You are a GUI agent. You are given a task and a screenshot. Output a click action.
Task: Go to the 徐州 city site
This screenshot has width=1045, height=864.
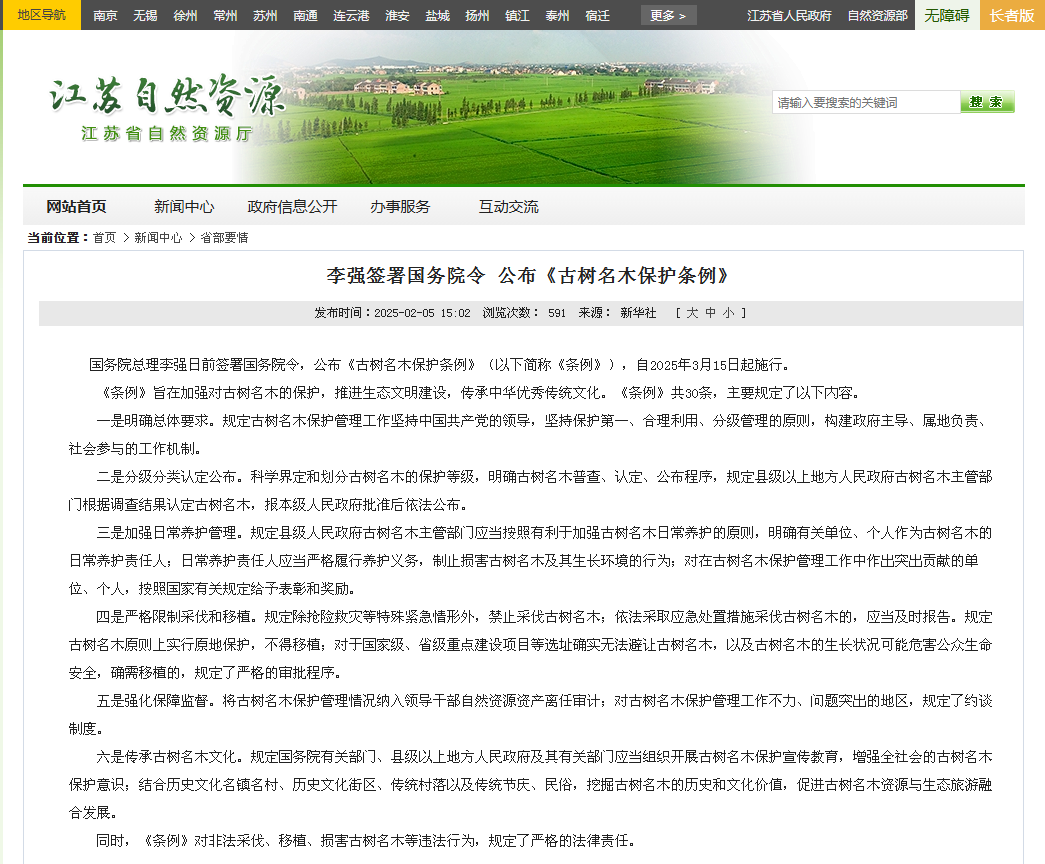point(185,15)
